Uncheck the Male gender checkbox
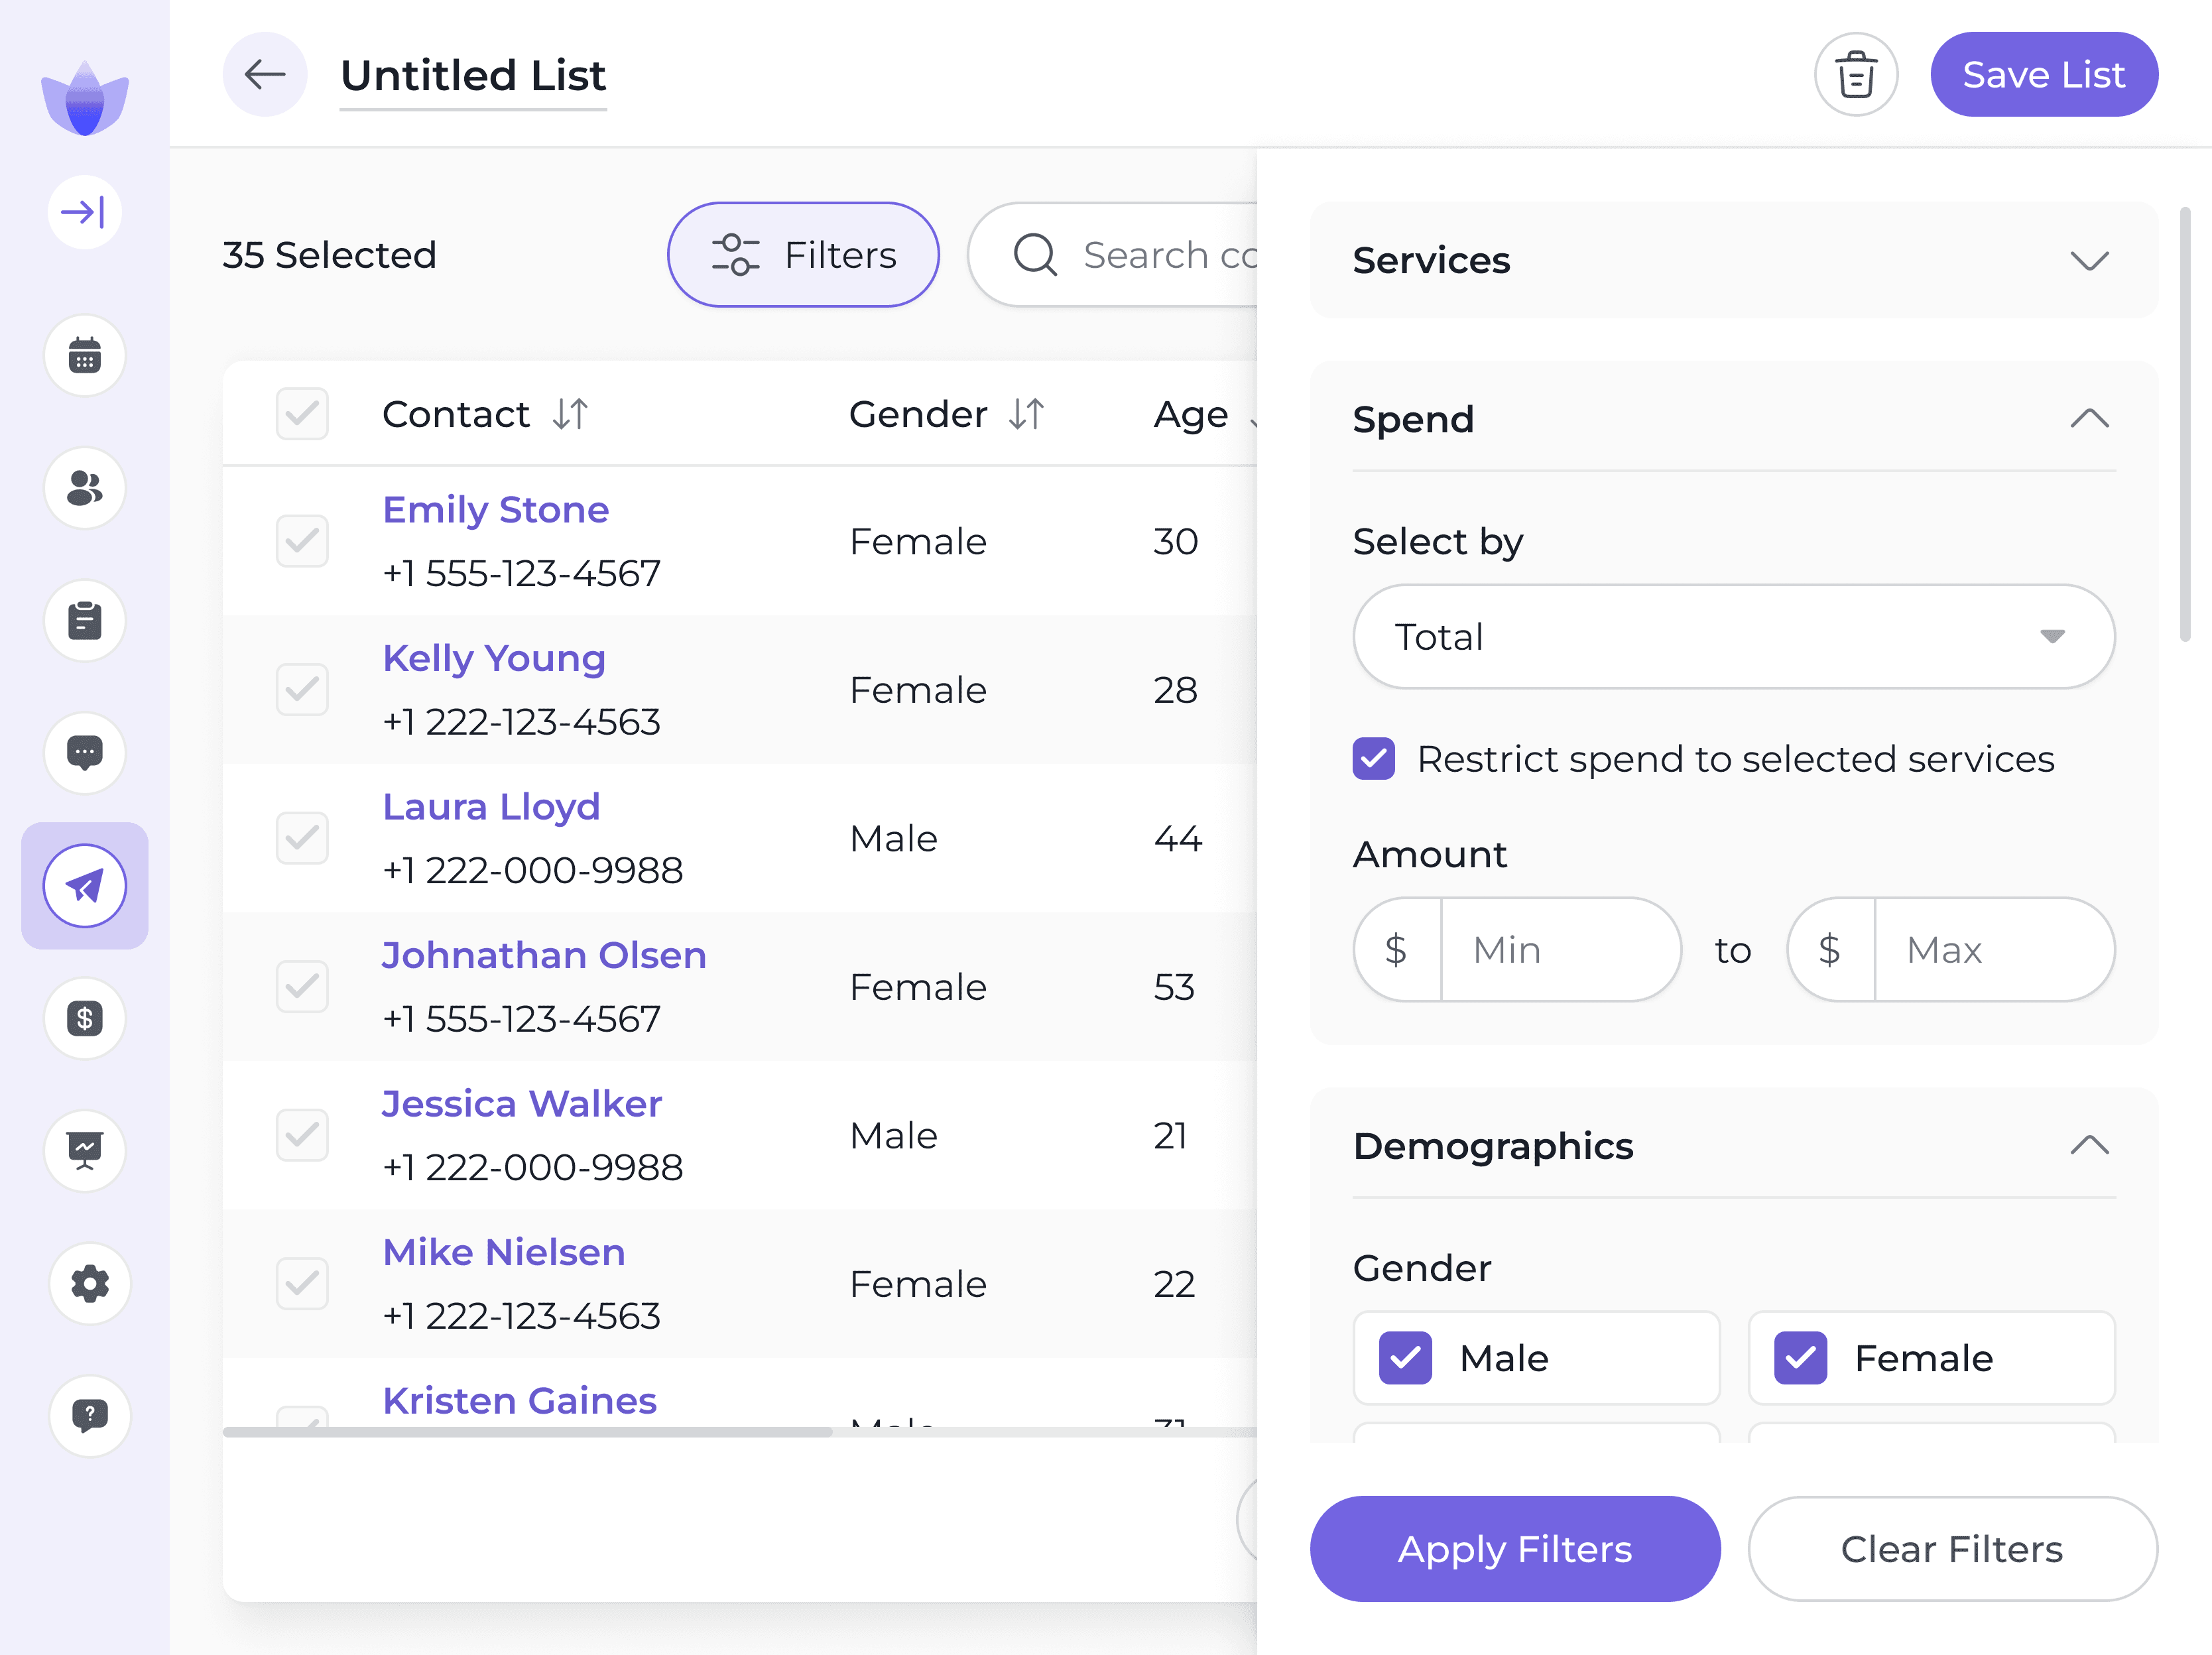 (1404, 1358)
